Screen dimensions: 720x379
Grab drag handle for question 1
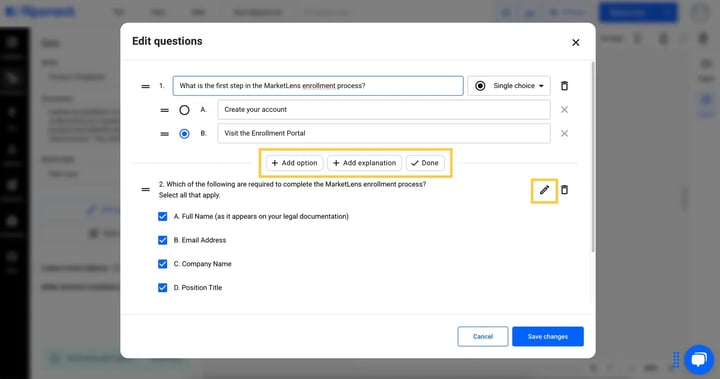146,86
